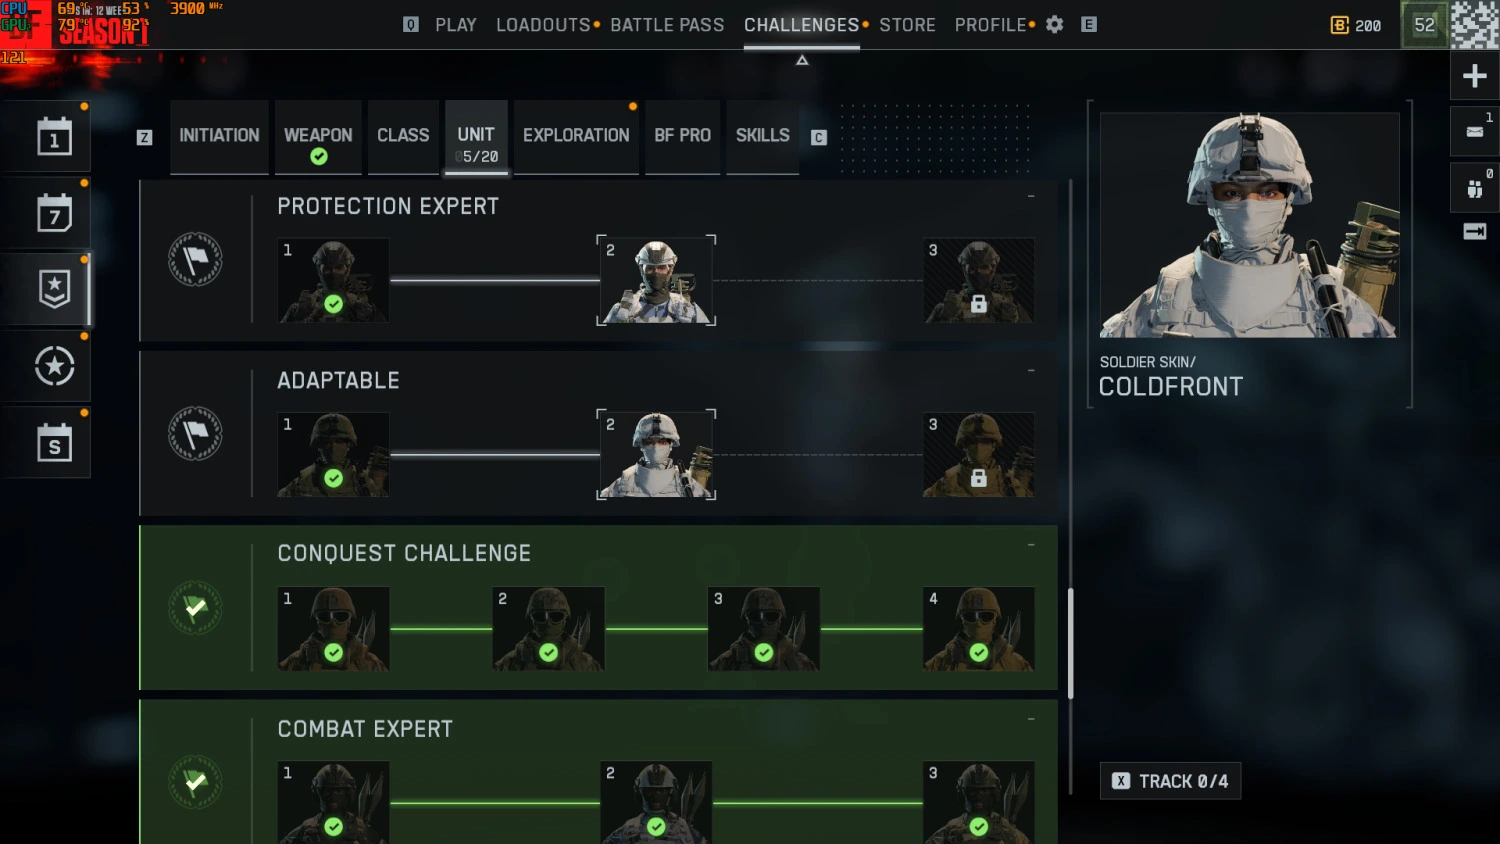Open the Battle Pass menu
This screenshot has height=844, width=1500.
click(667, 25)
